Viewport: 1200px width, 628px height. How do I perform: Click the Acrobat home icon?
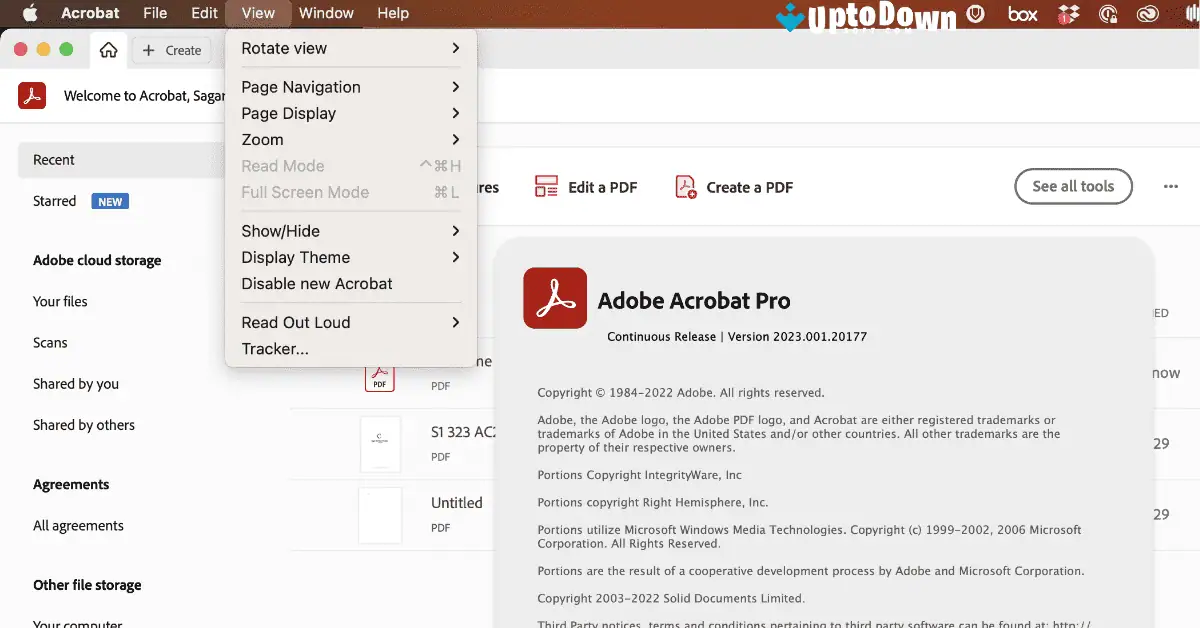click(107, 49)
